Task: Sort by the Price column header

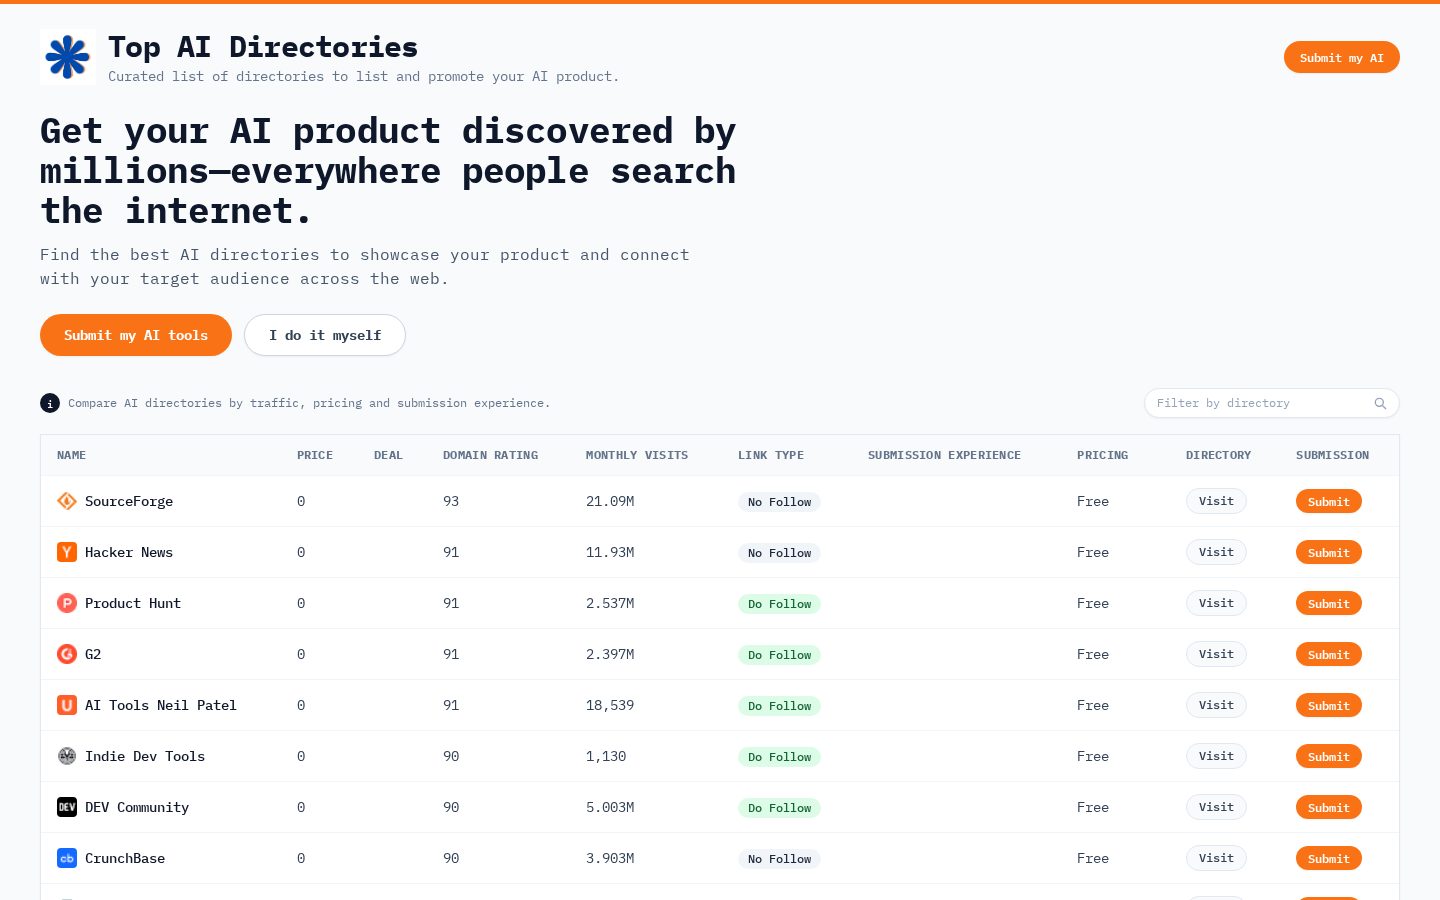Action: click(315, 455)
